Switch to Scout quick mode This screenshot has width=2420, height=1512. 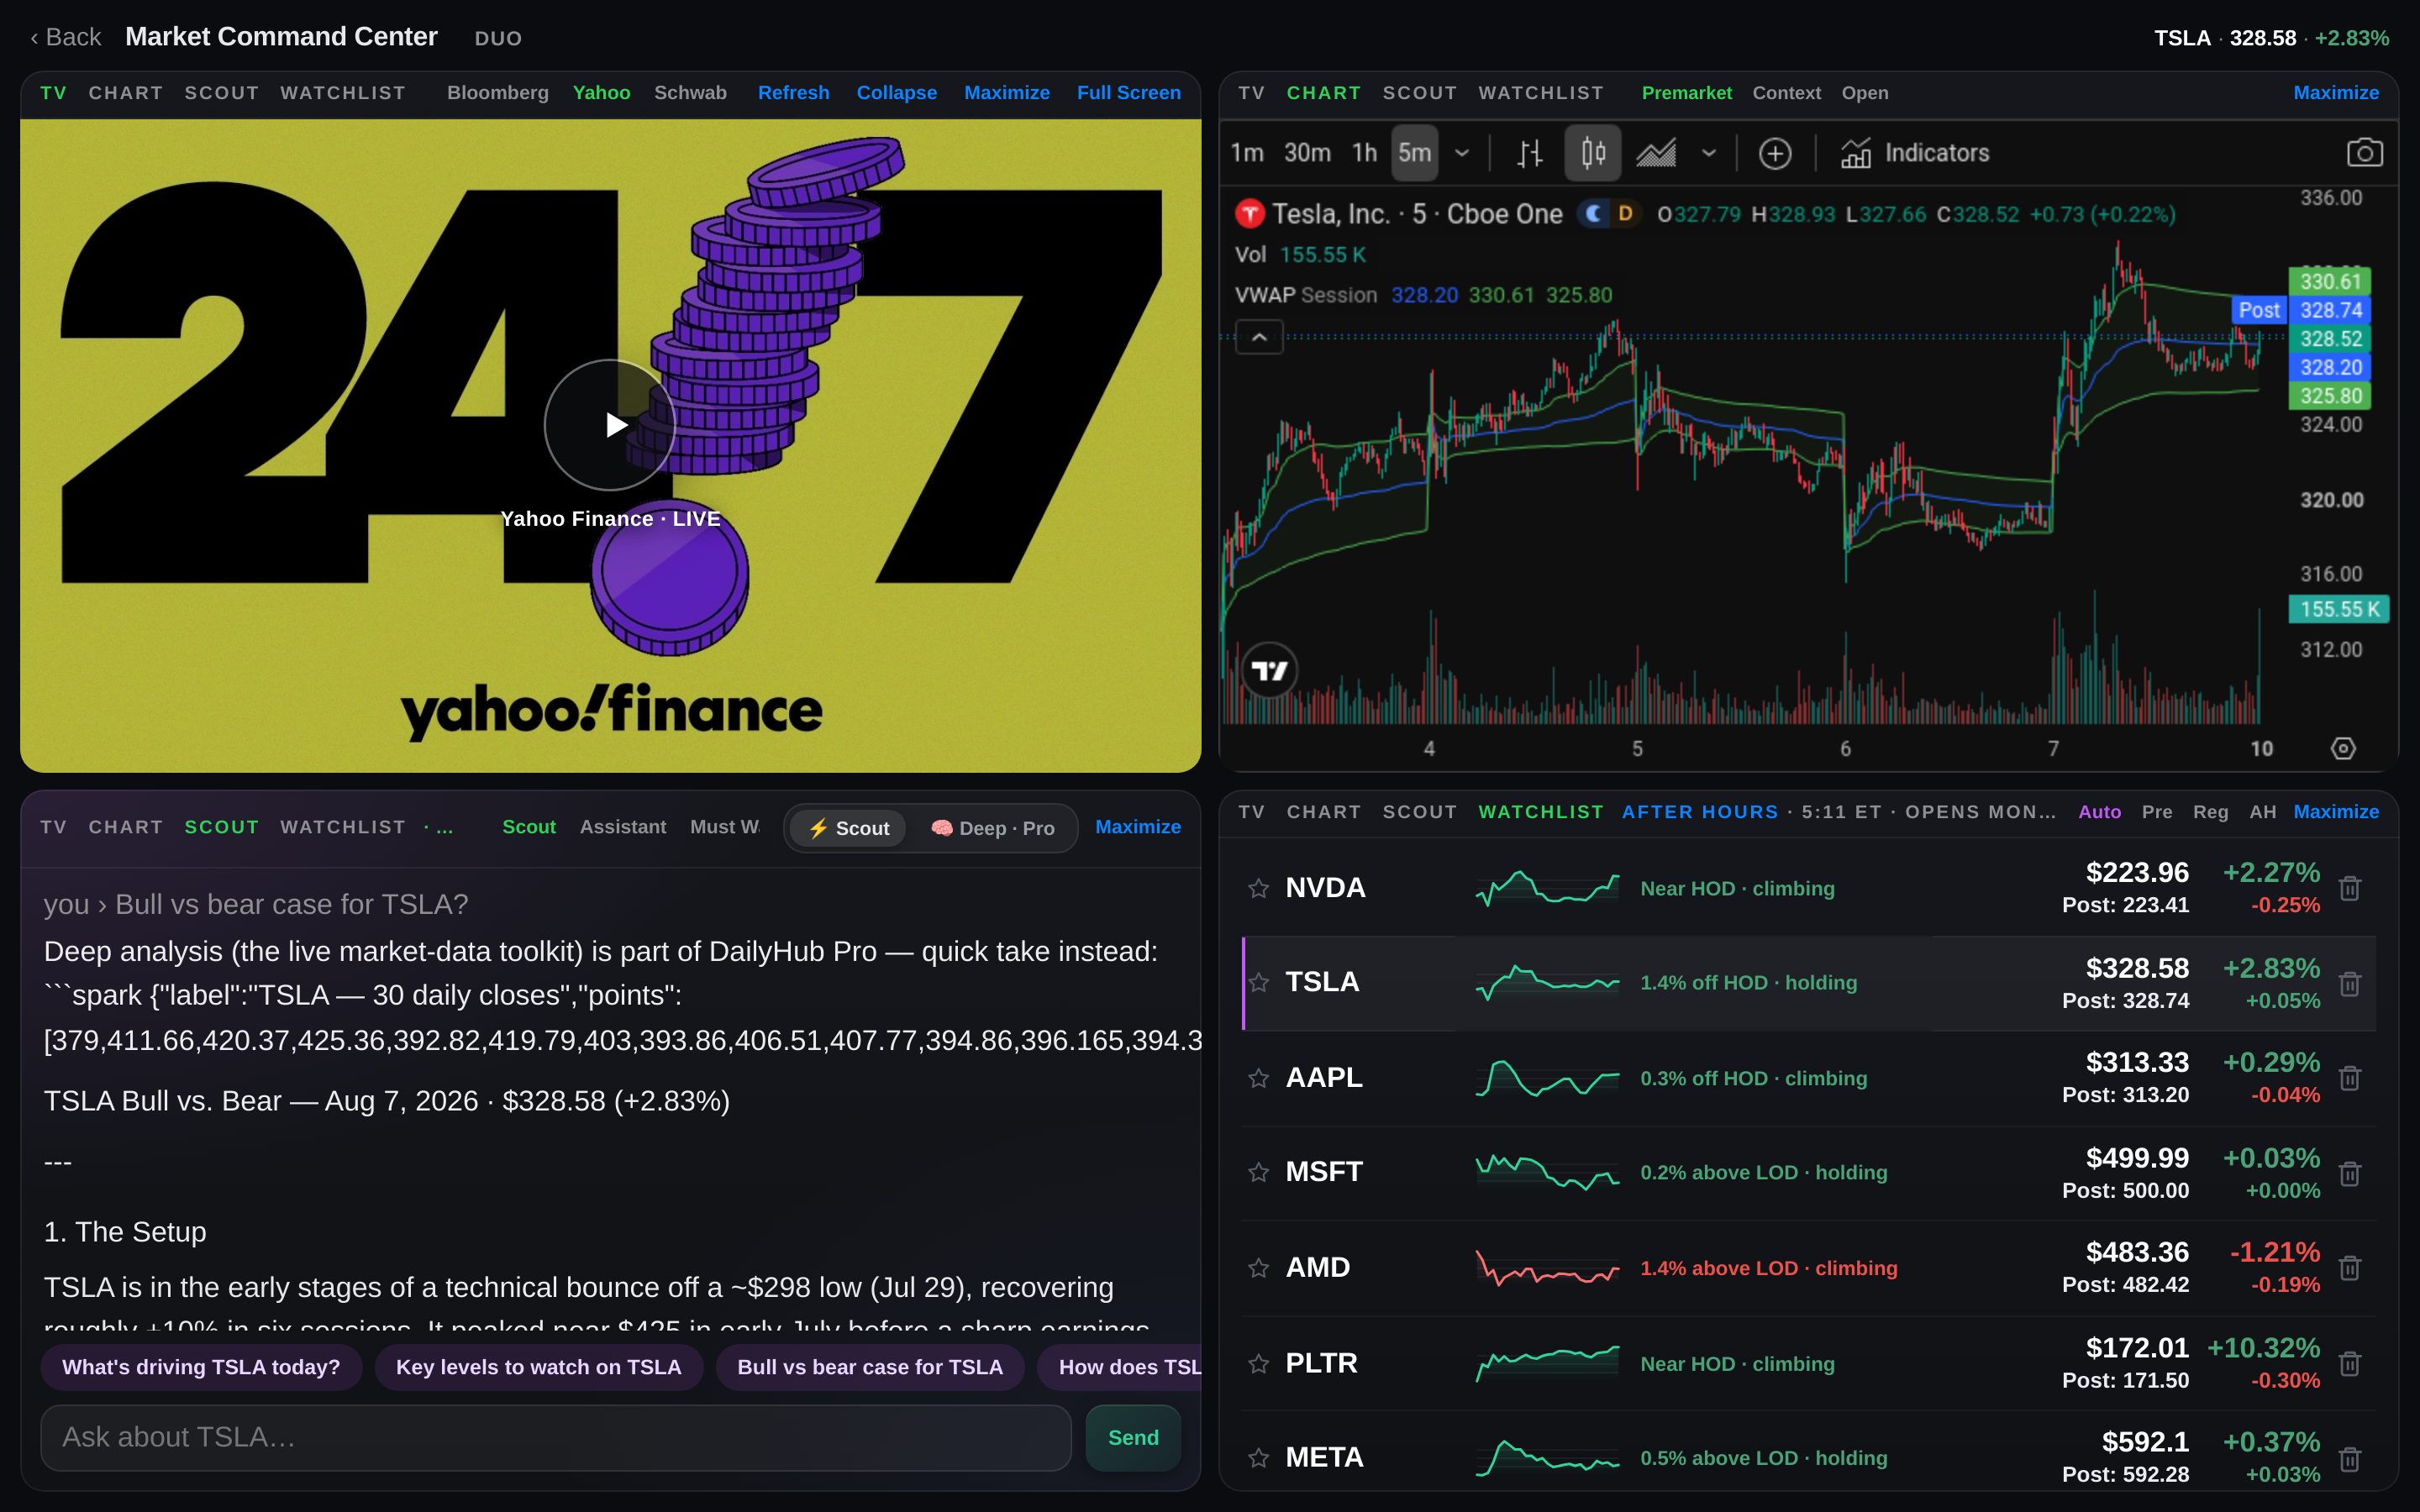(x=848, y=828)
